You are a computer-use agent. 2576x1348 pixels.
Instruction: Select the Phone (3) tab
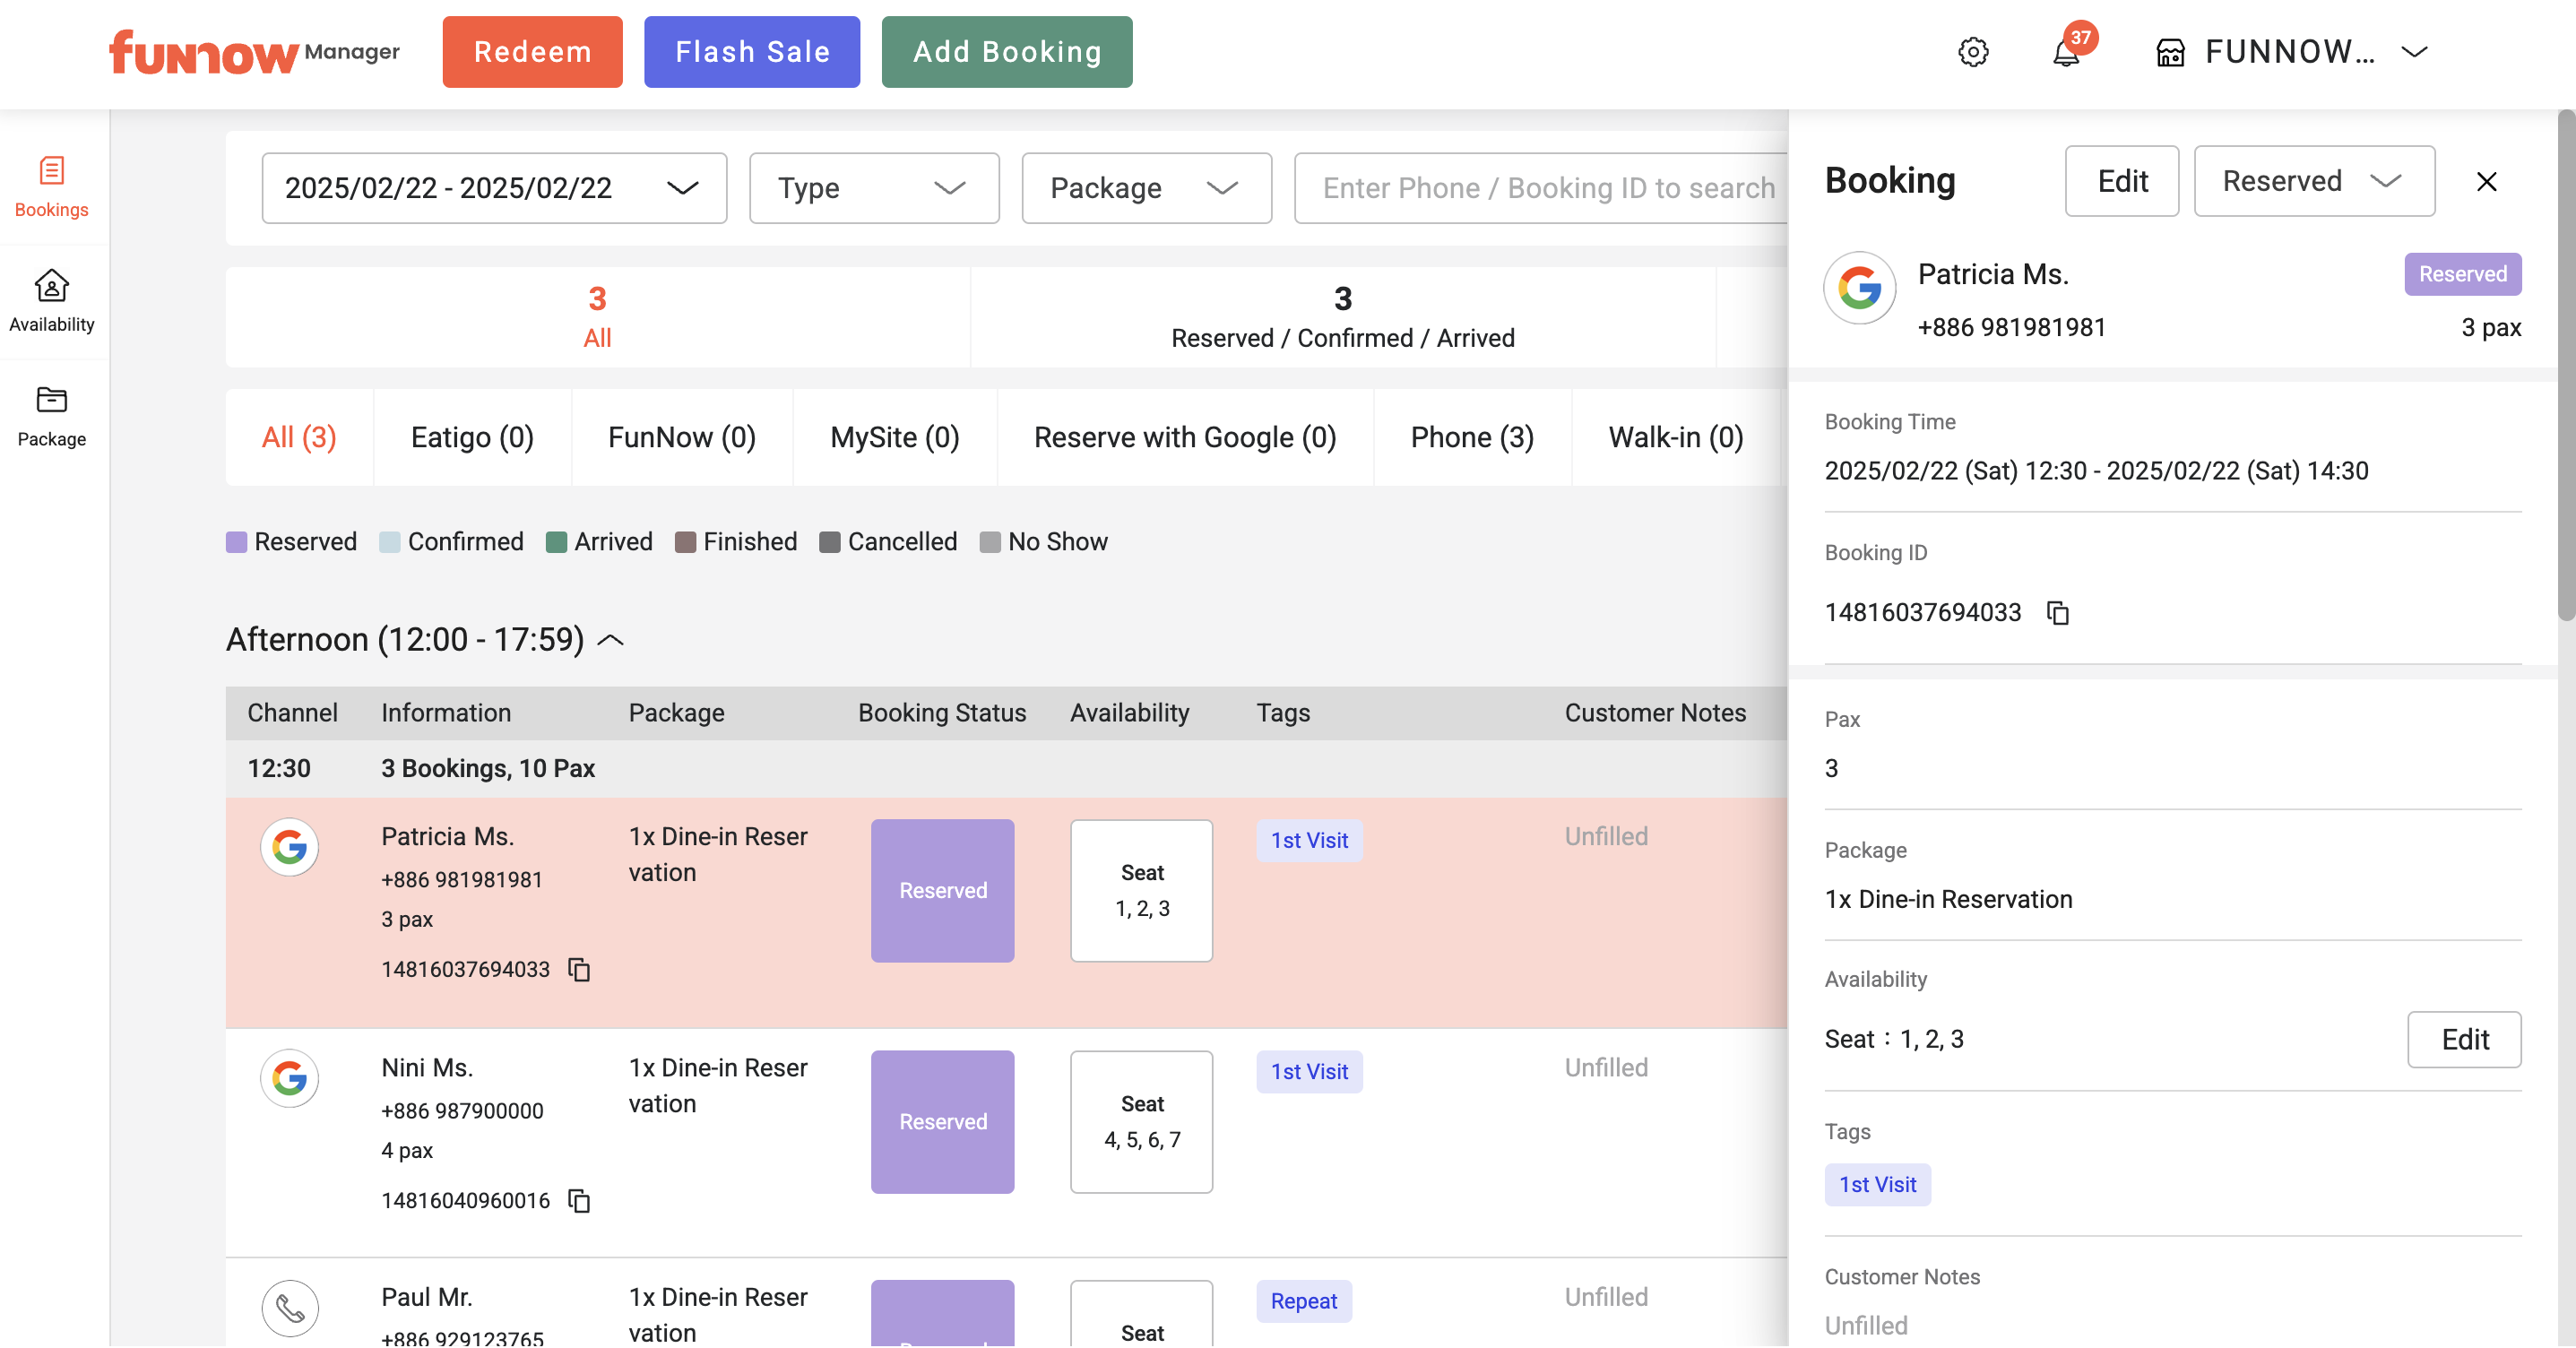tap(1472, 437)
